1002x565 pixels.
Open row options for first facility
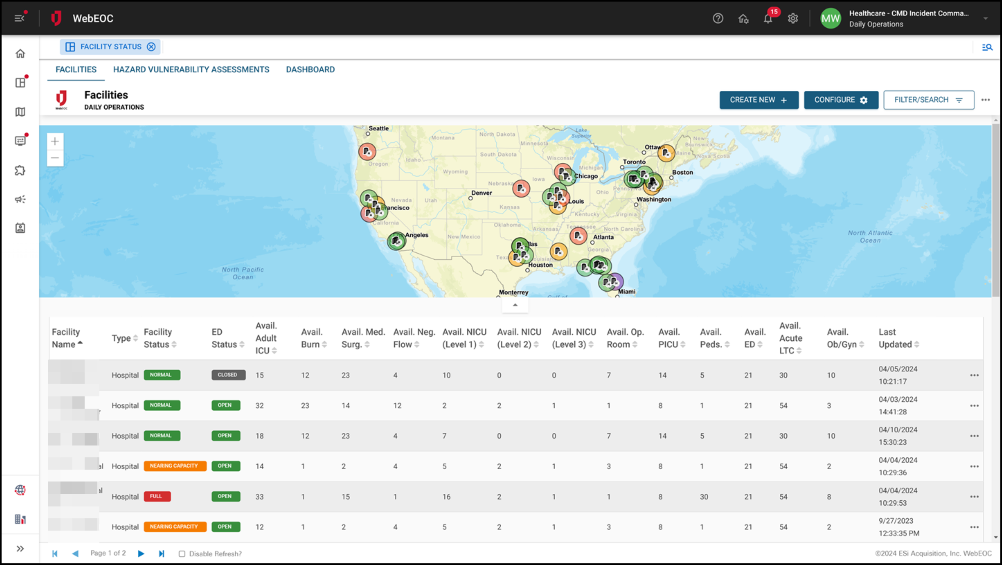974,375
